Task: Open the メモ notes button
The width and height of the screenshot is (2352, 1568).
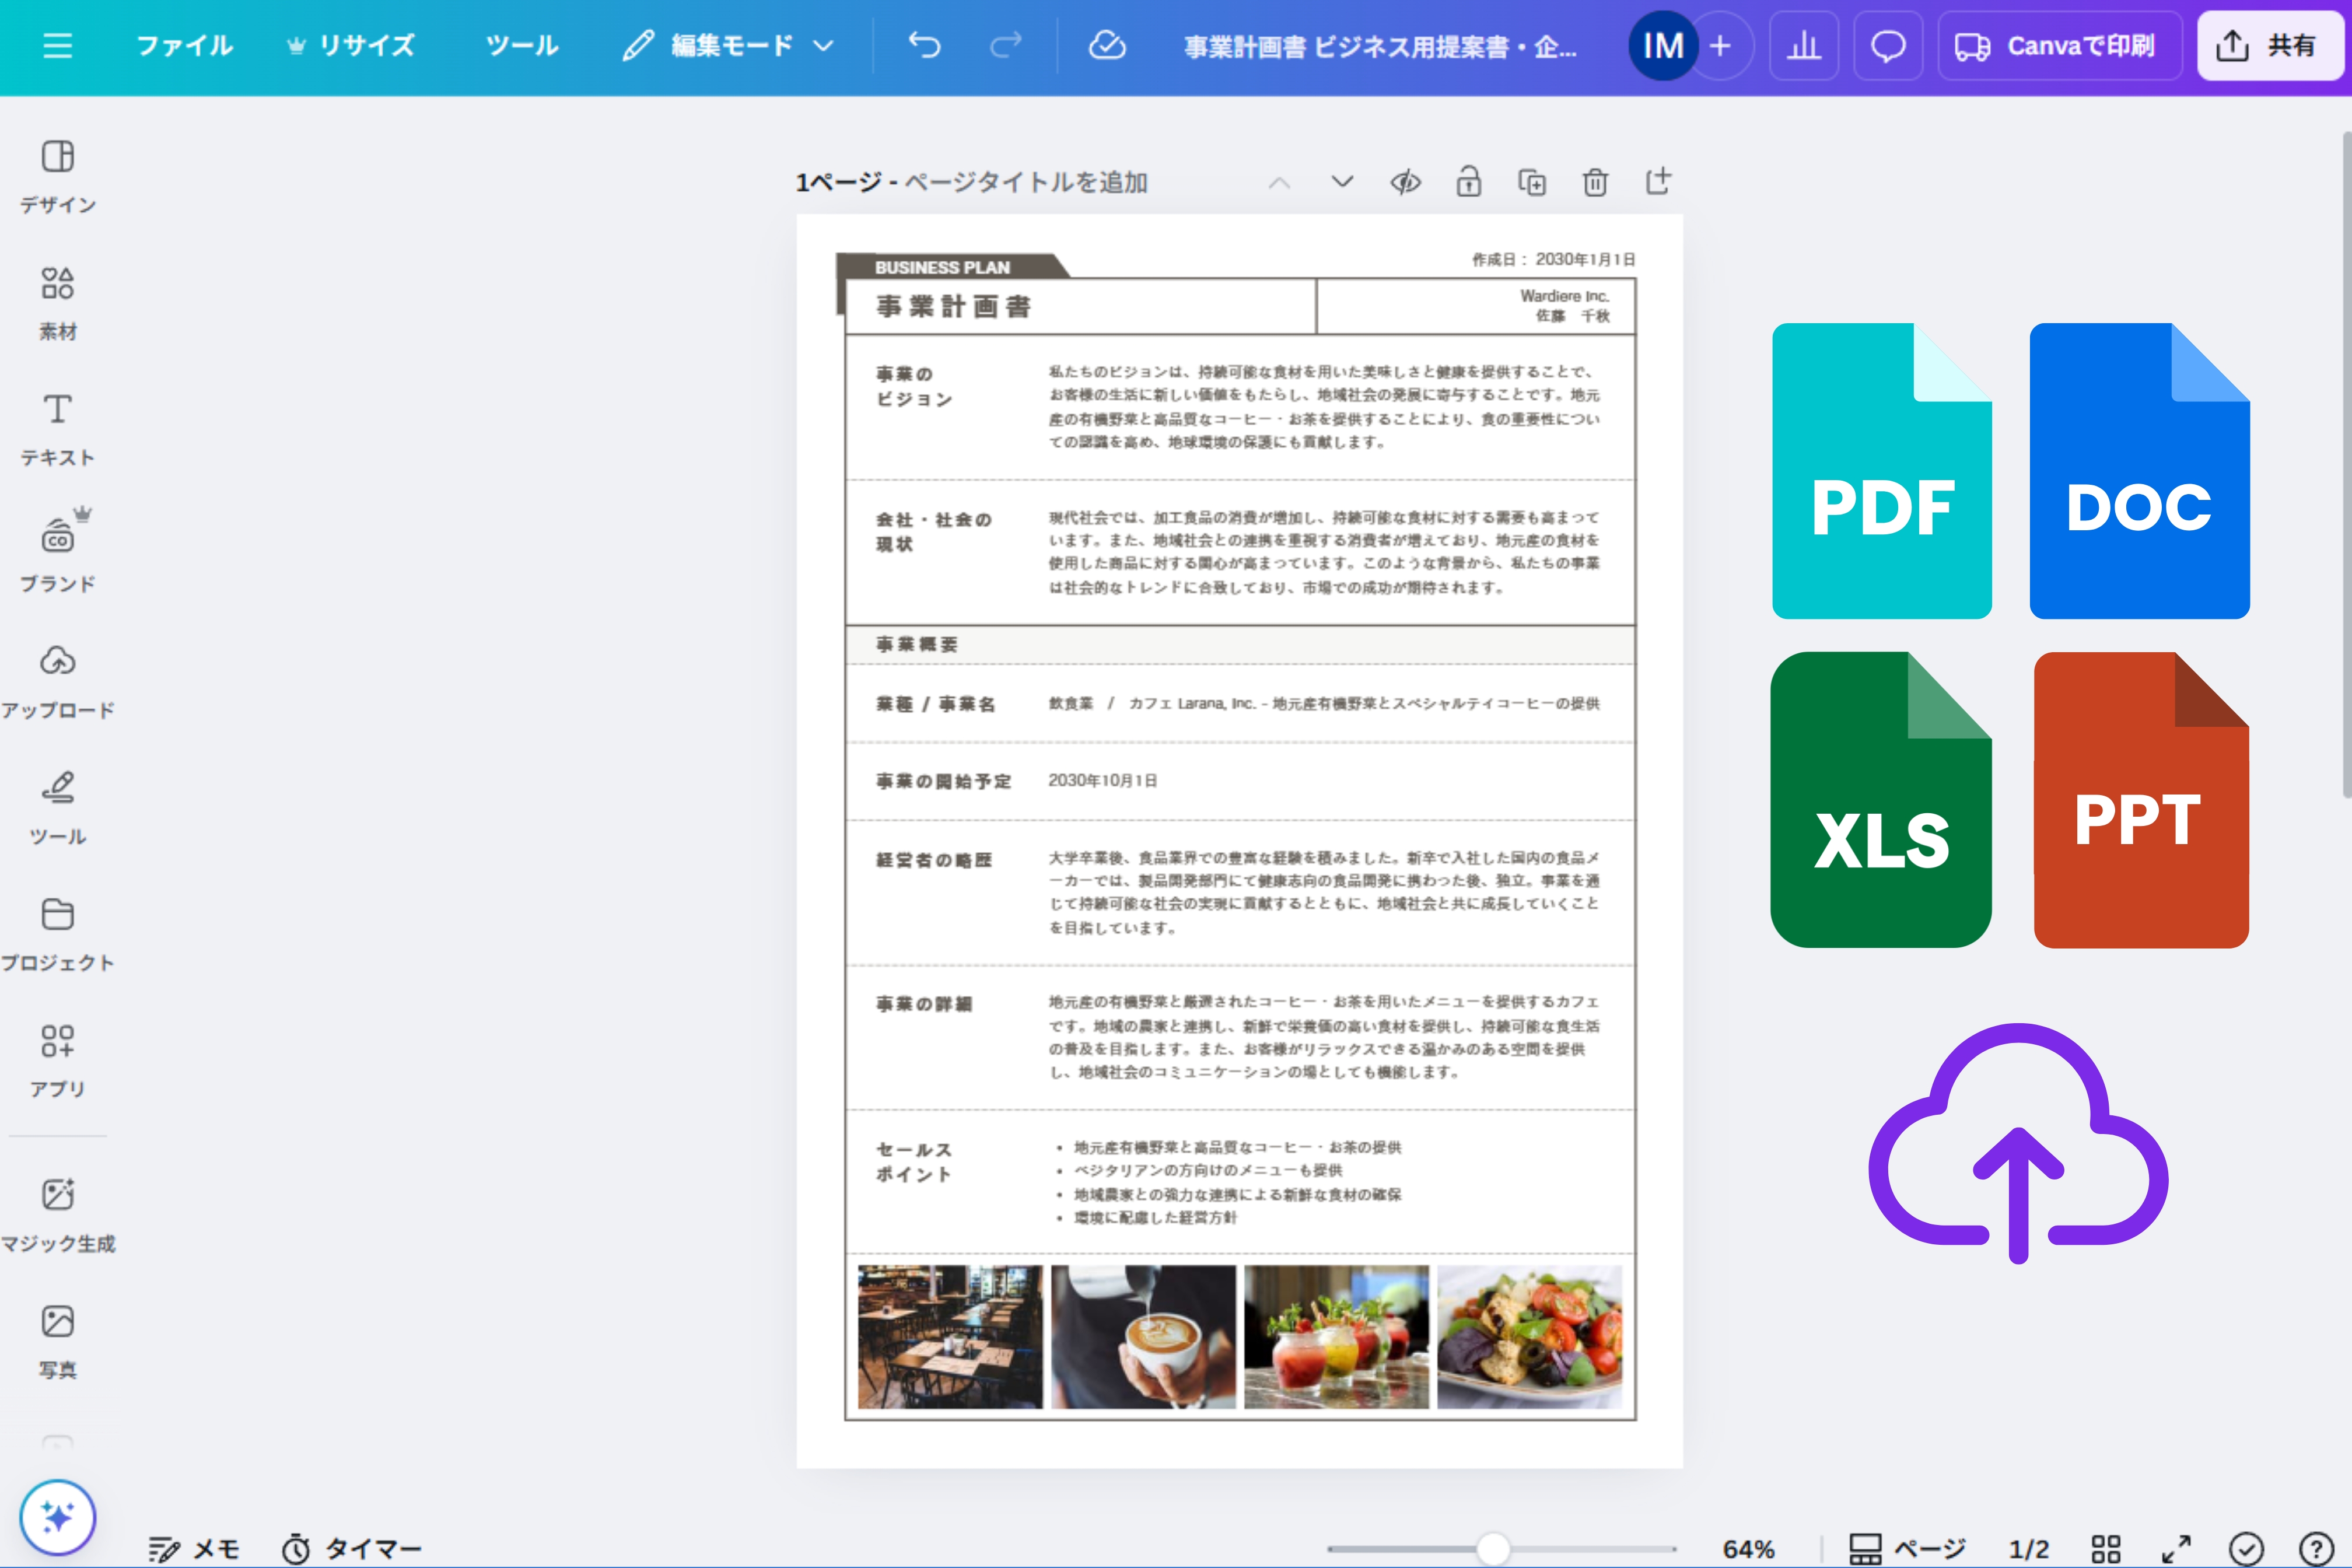Action: click(194, 1549)
